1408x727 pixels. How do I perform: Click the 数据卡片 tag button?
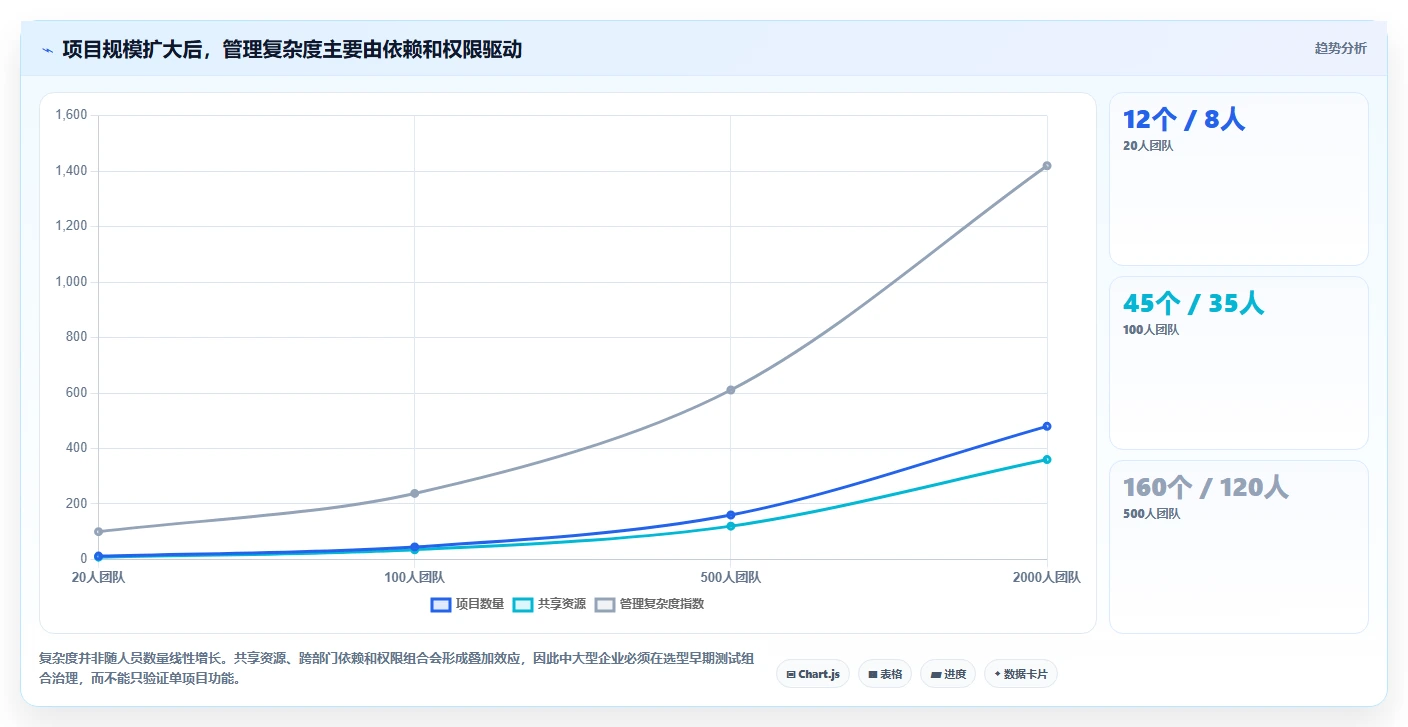pyautogui.click(x=1021, y=674)
